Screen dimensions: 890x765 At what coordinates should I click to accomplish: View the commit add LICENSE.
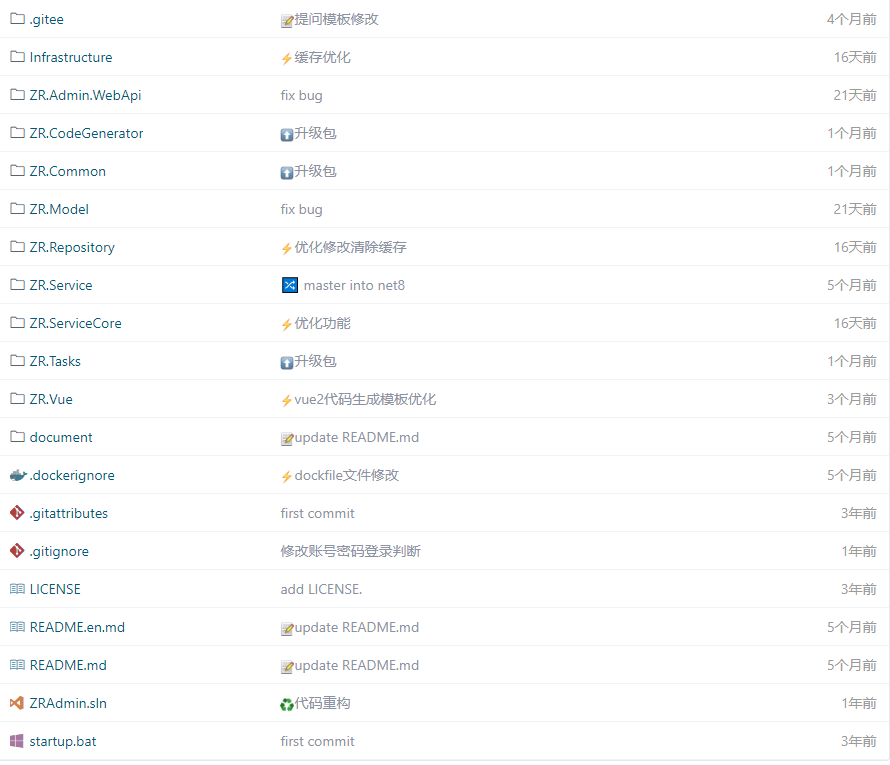(x=321, y=590)
